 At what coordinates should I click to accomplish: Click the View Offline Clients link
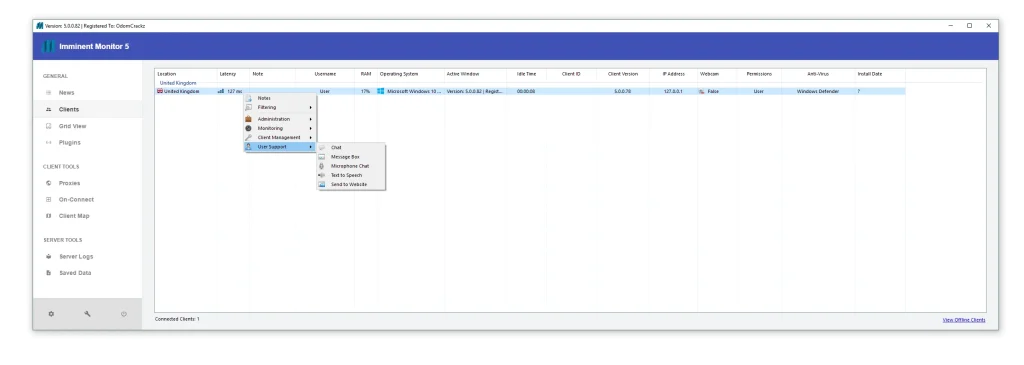pyautogui.click(x=964, y=320)
